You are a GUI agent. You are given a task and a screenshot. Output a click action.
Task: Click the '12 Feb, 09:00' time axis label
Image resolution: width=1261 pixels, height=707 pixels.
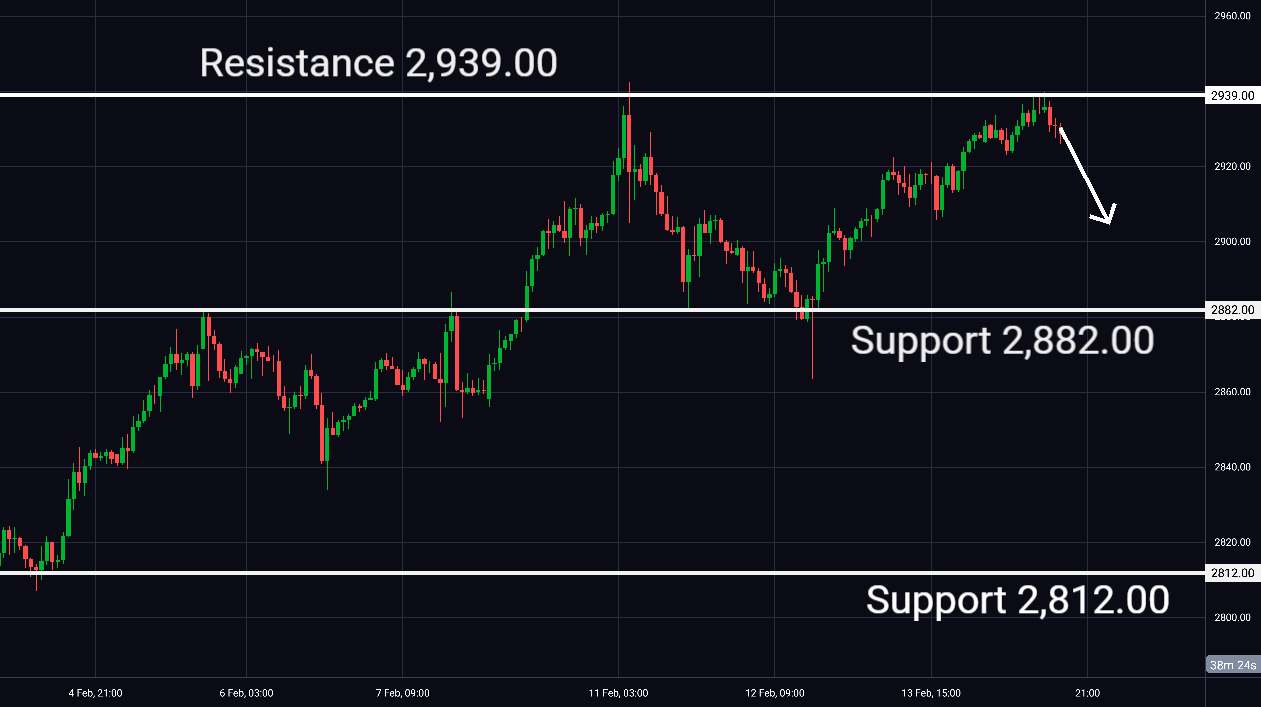[x=775, y=693]
